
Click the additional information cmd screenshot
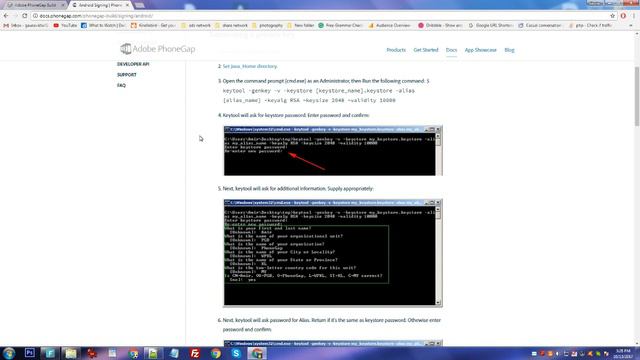pos(333,253)
